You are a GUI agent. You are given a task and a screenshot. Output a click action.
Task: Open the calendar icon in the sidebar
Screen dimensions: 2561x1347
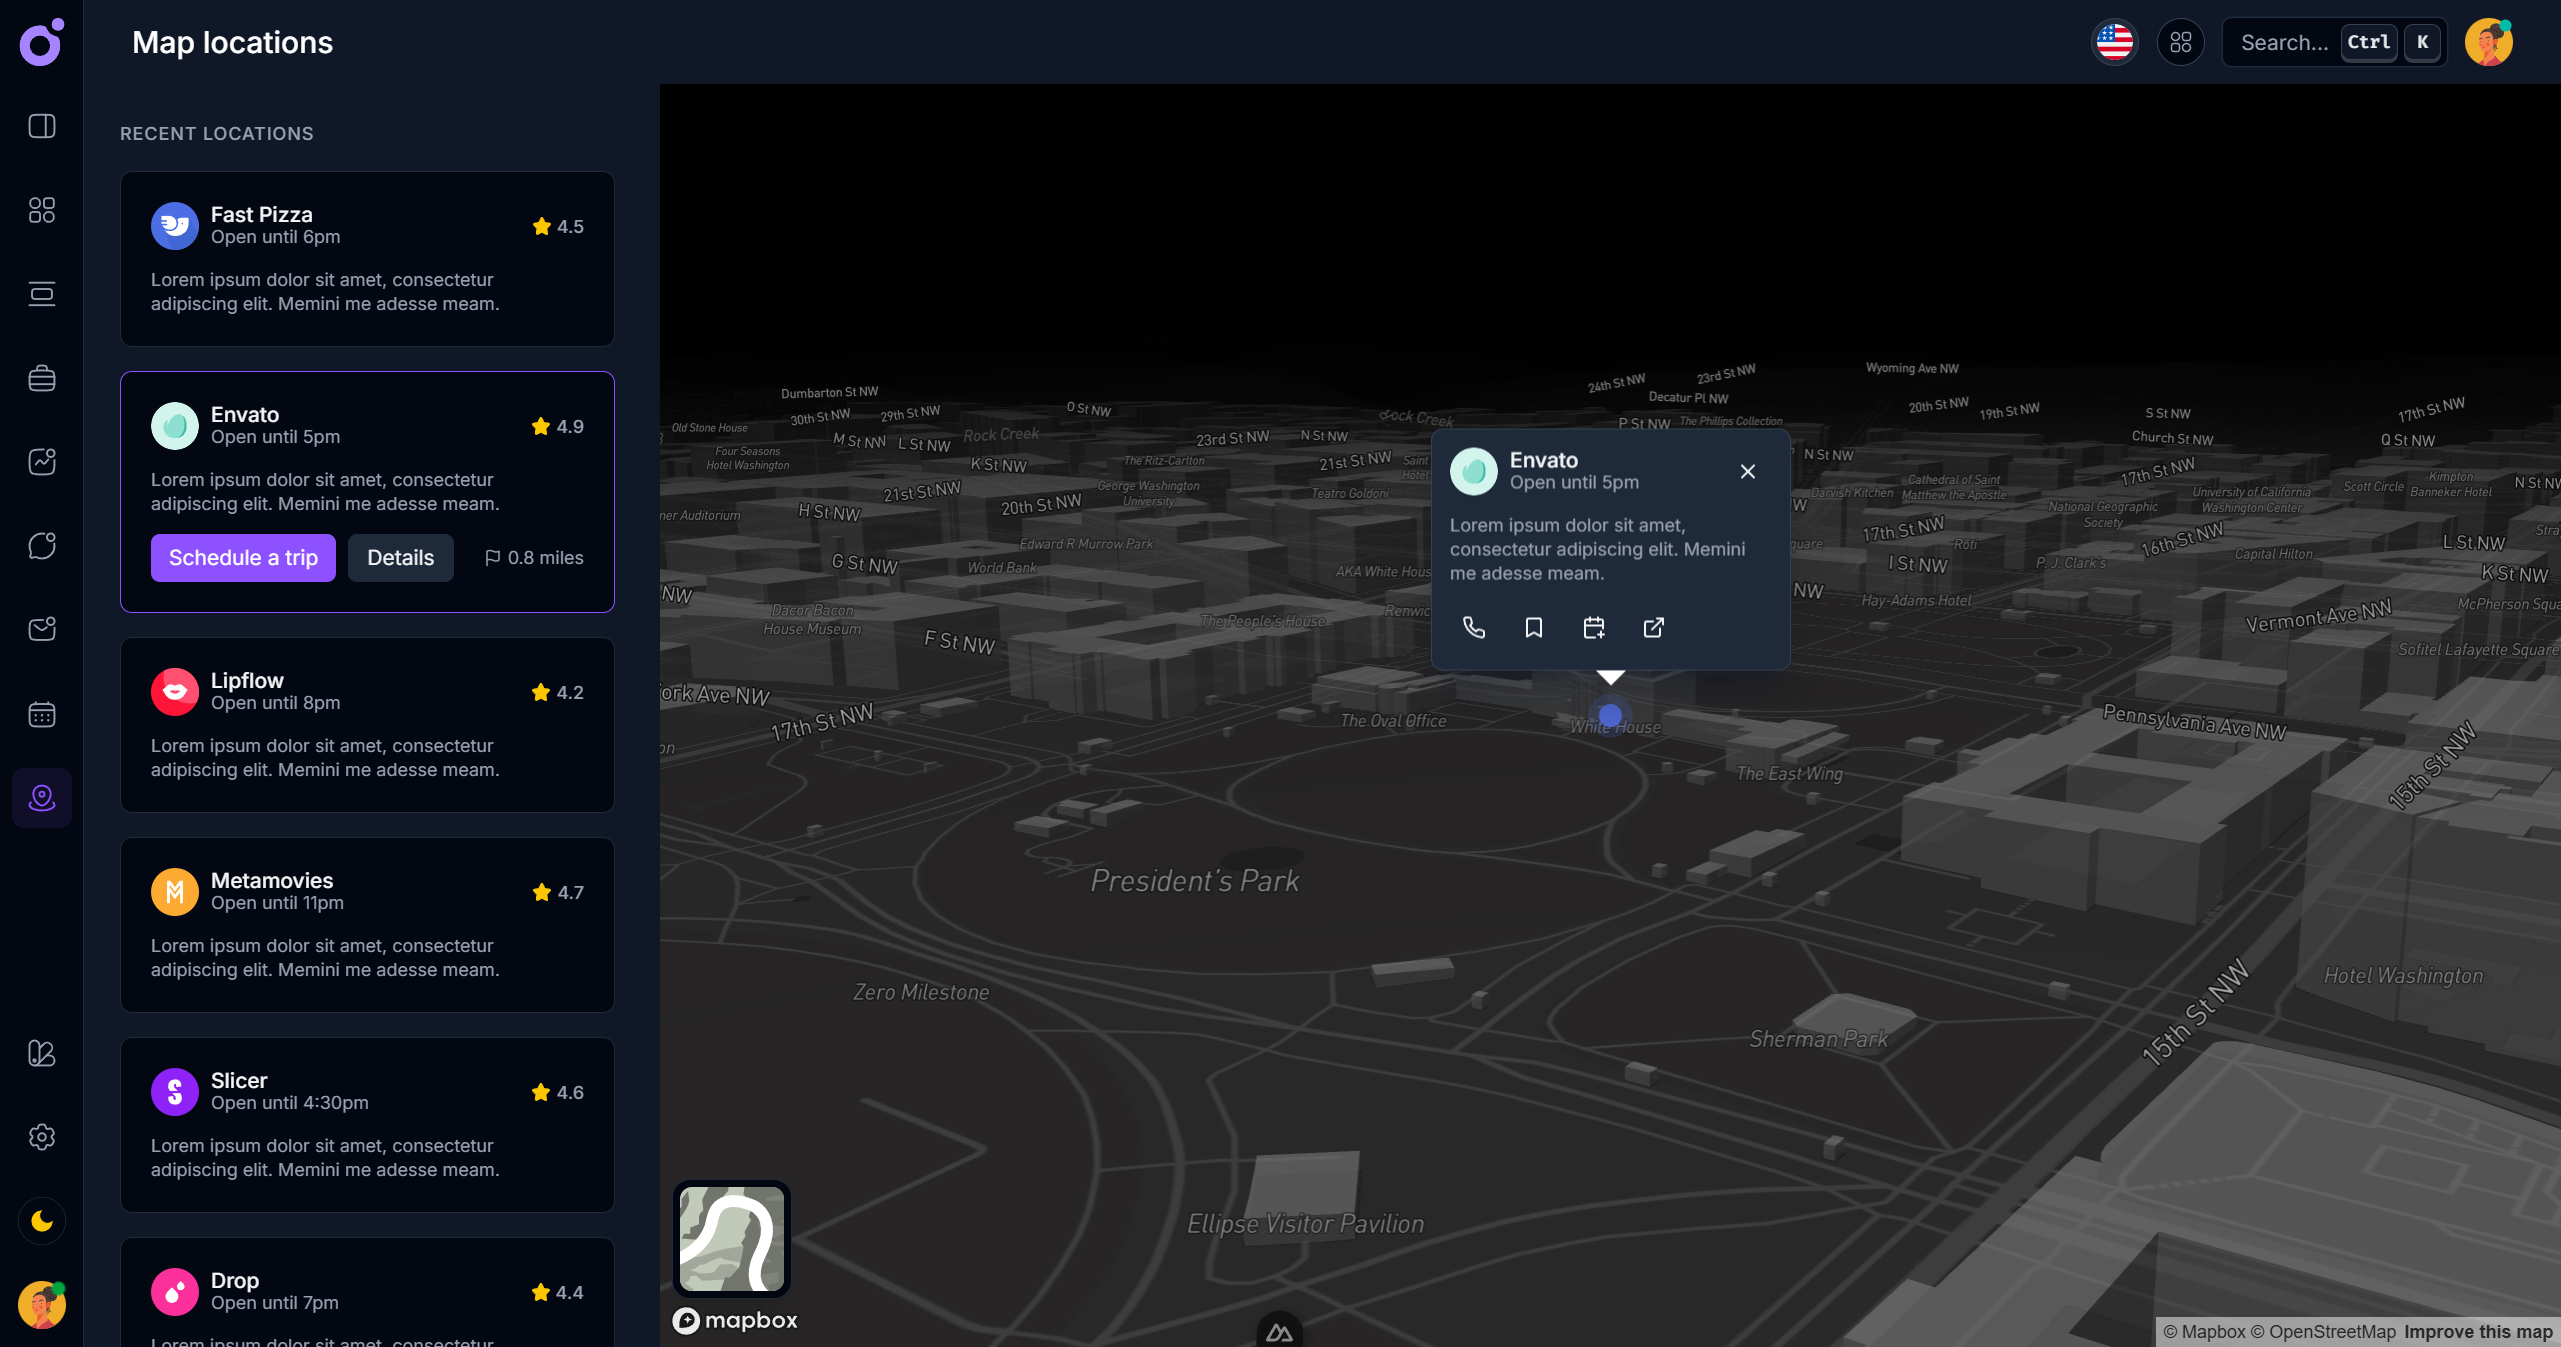(42, 713)
